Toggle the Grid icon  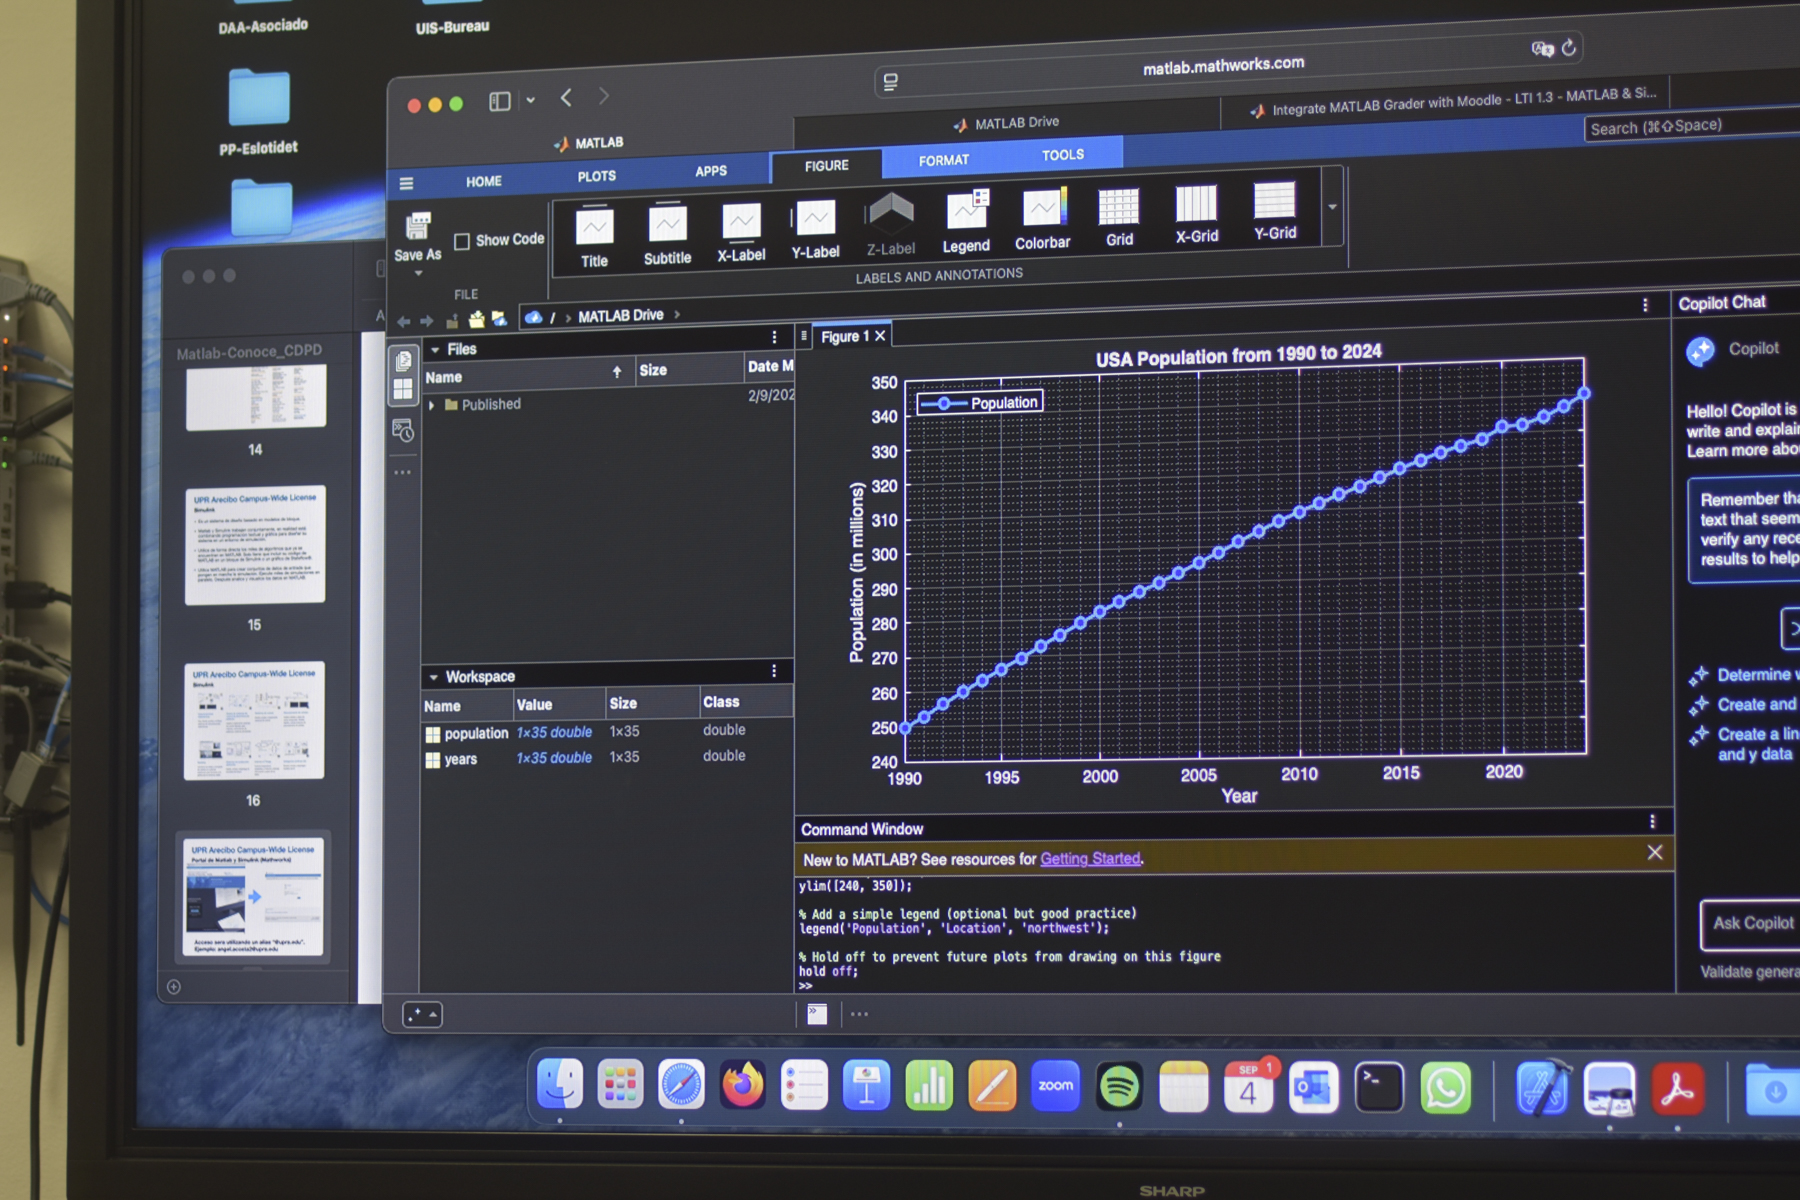pos(1118,206)
